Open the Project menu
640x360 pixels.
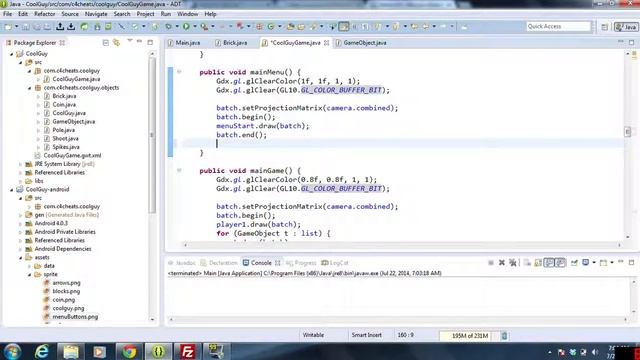(145, 14)
